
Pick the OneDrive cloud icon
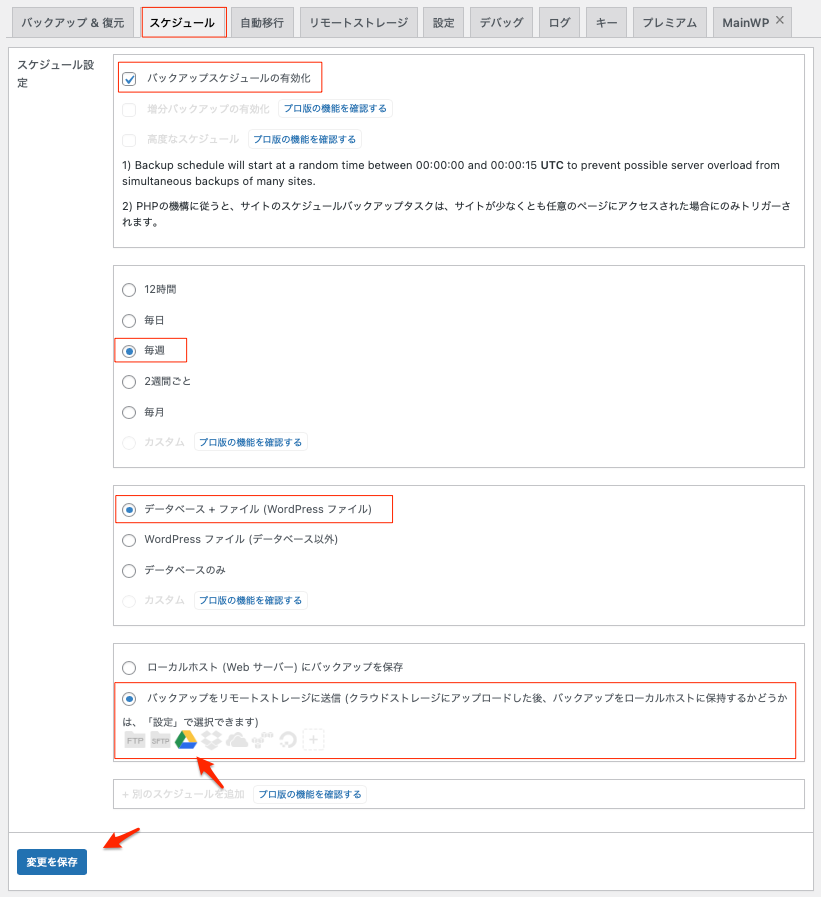click(237, 740)
